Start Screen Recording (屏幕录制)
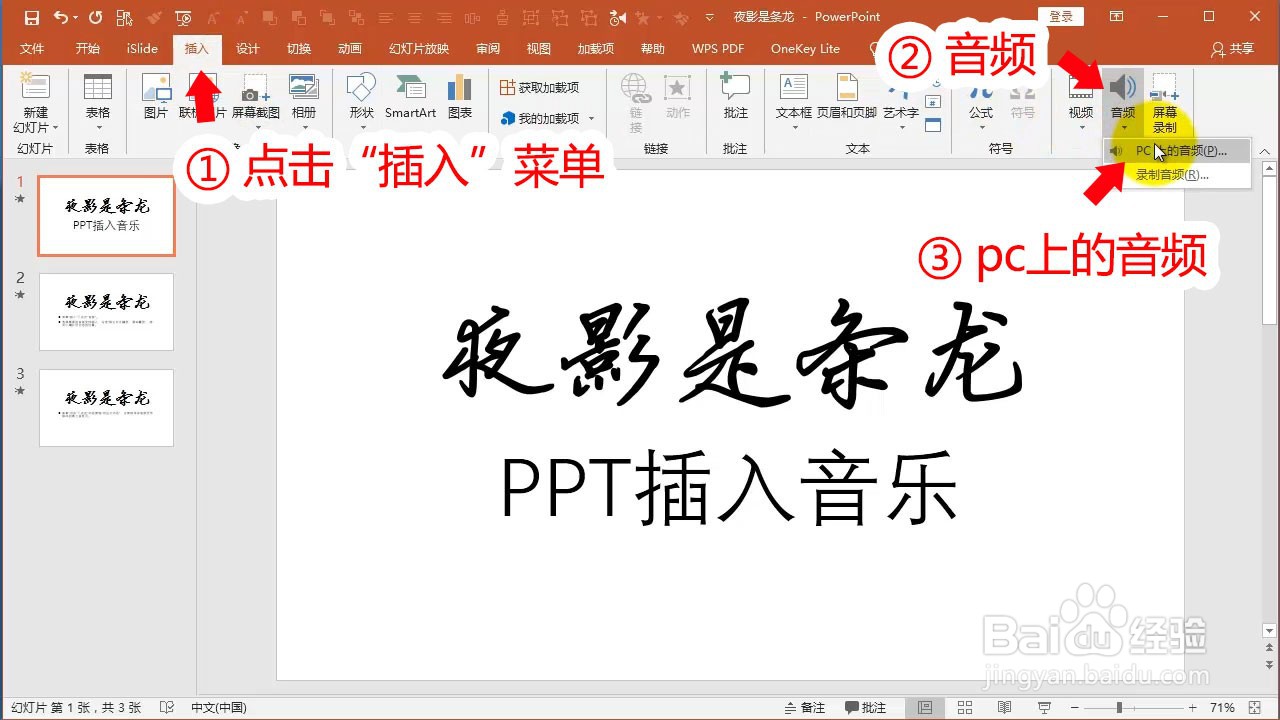The image size is (1280, 720). (x=1165, y=103)
